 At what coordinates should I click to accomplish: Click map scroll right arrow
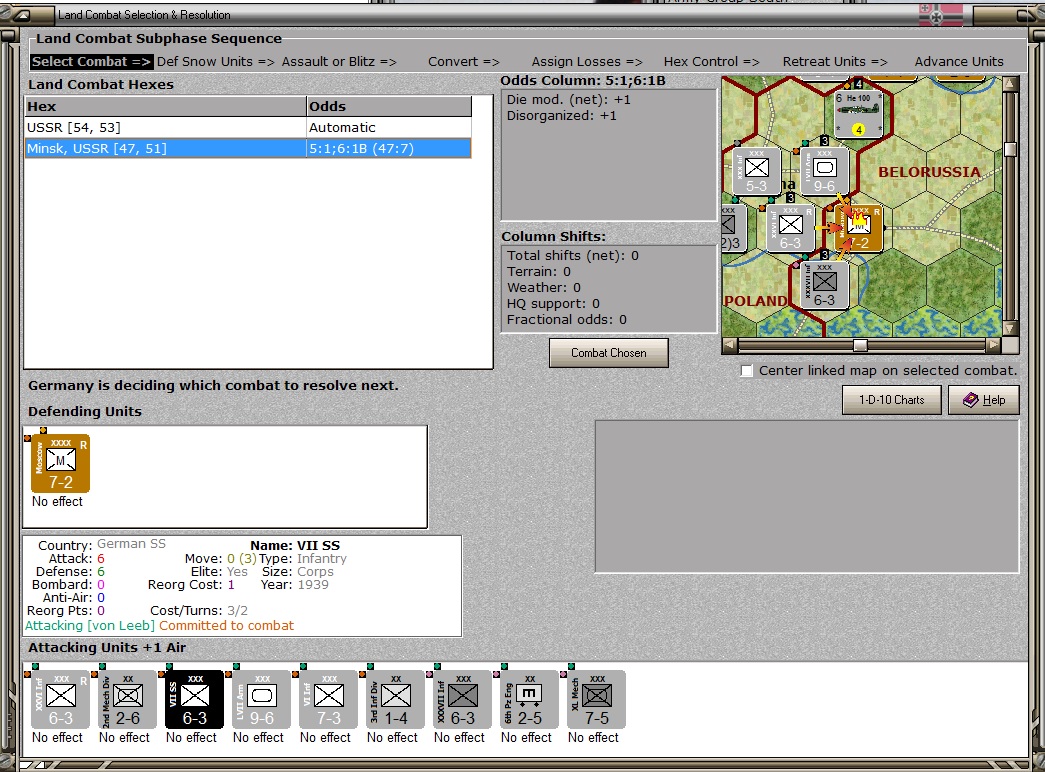[994, 345]
